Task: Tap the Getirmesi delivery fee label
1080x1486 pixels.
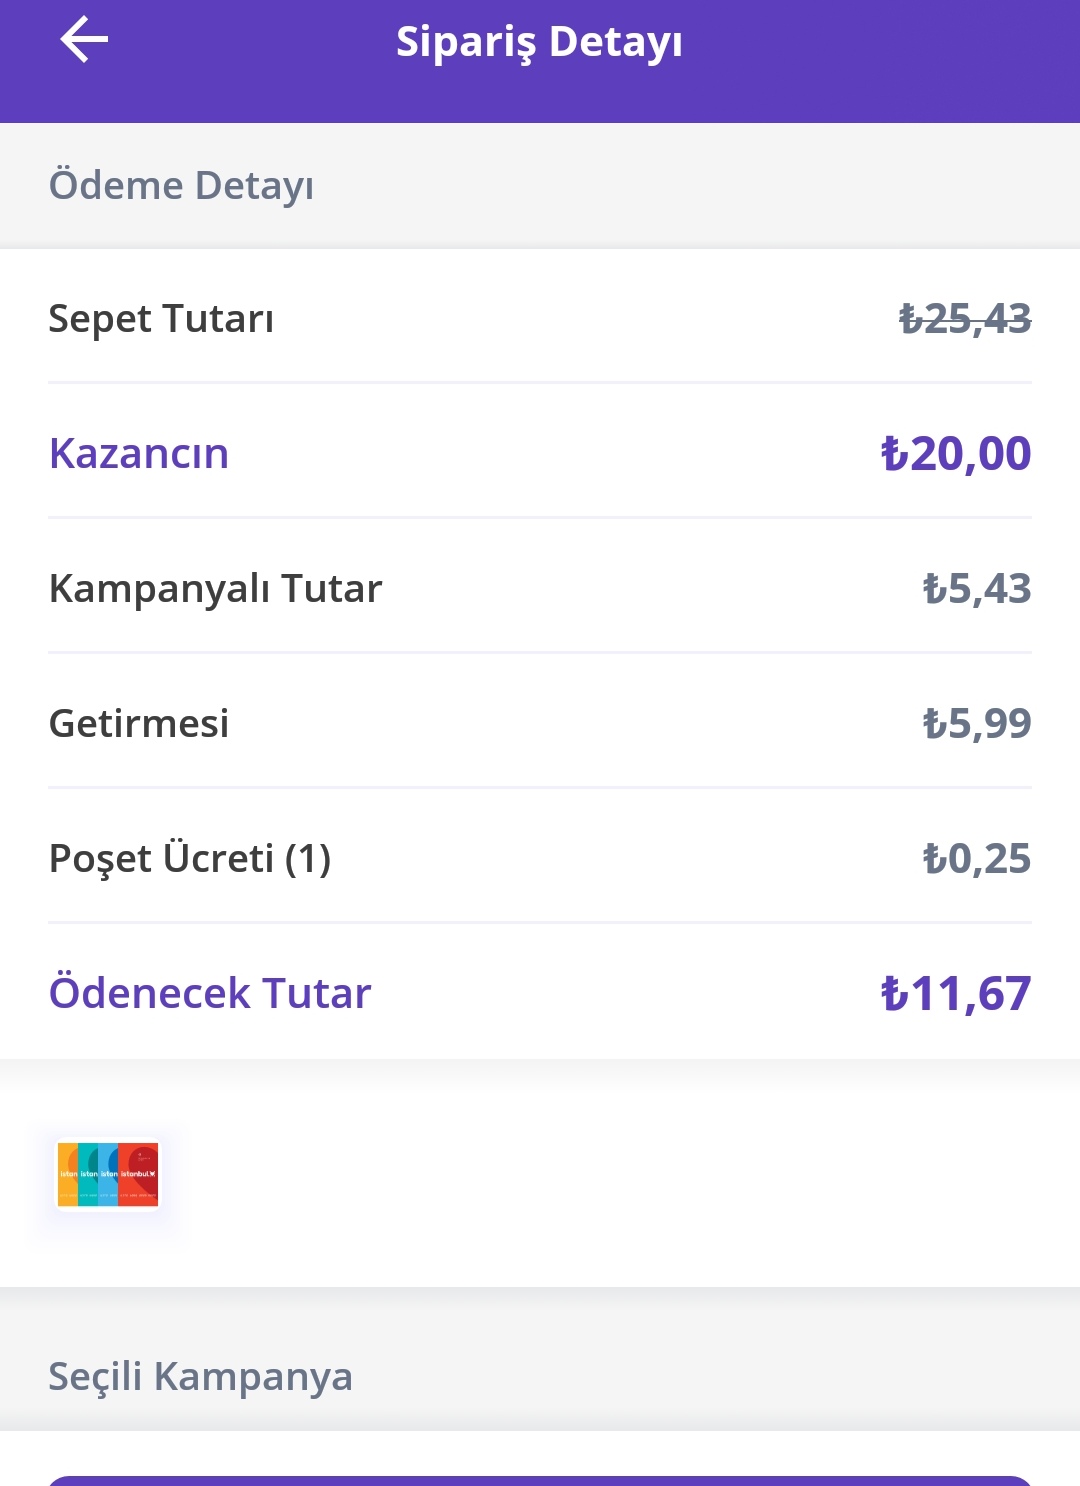Action: [139, 724]
